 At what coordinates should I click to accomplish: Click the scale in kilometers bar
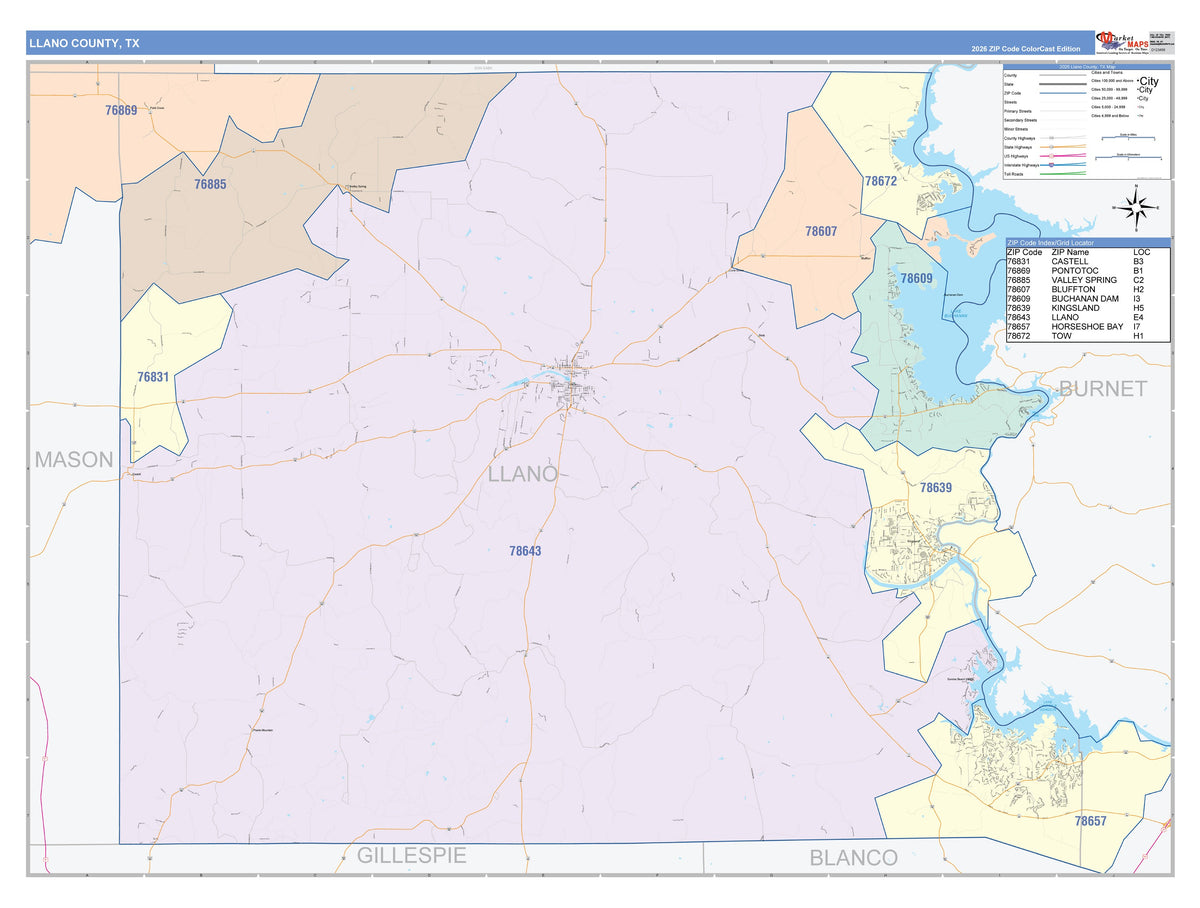(x=1128, y=157)
